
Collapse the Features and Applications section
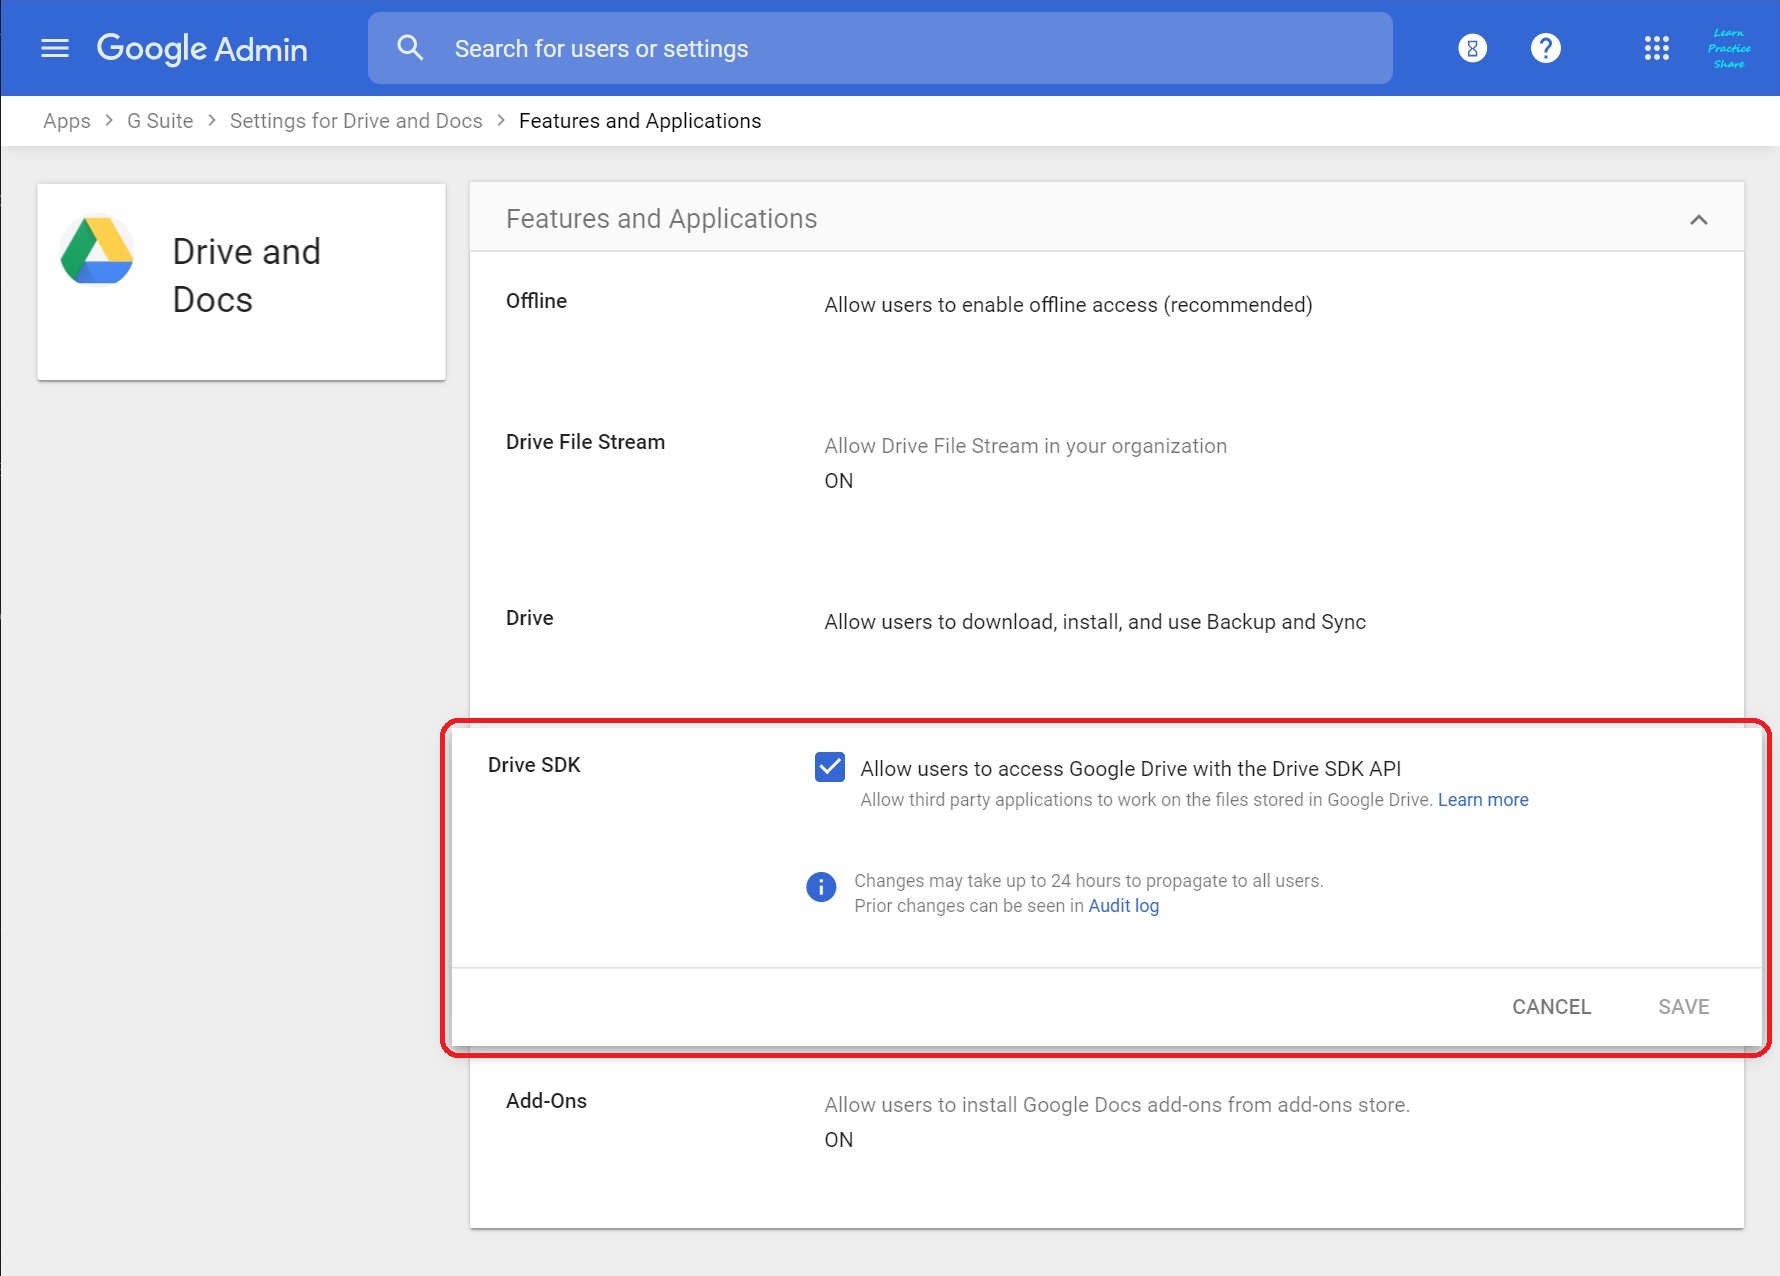pyautogui.click(x=1698, y=219)
